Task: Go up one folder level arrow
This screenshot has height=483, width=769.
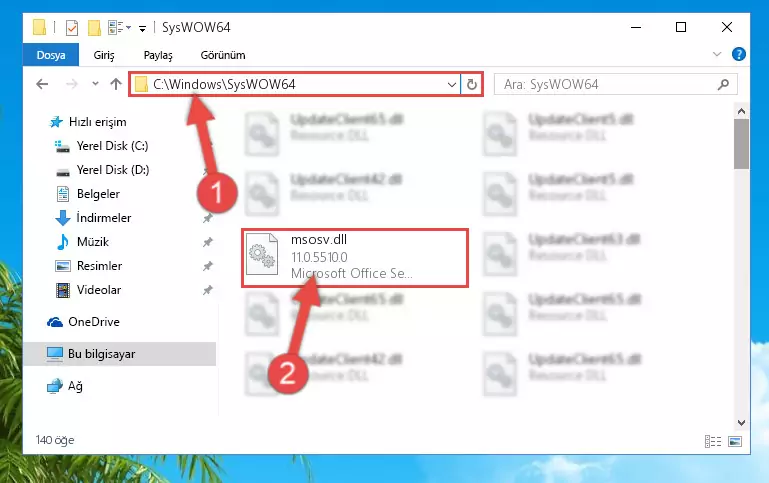Action: click(116, 84)
